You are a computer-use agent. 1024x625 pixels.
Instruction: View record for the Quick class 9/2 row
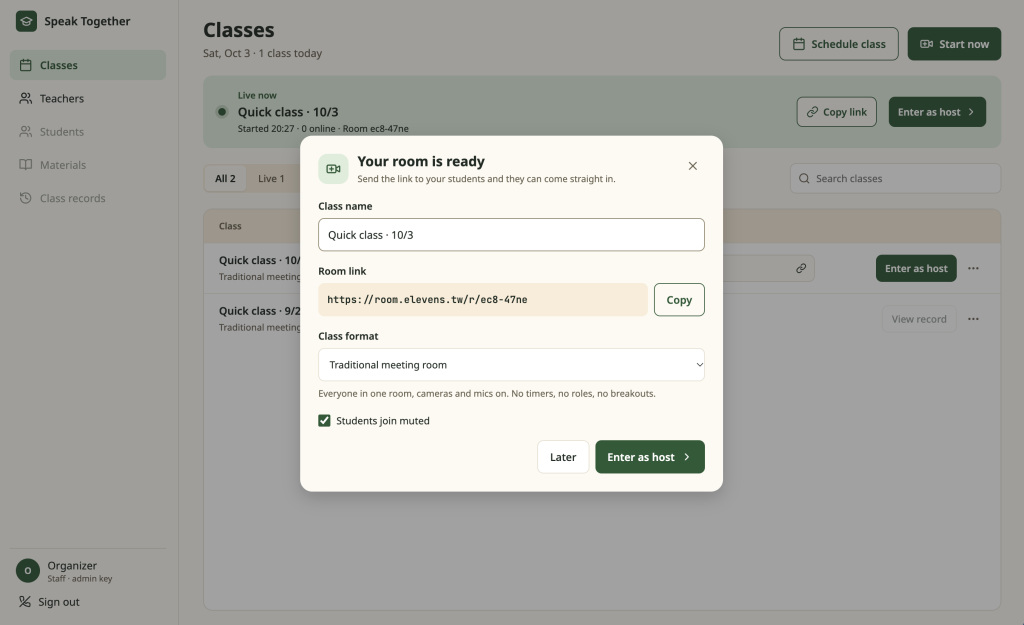tap(919, 319)
